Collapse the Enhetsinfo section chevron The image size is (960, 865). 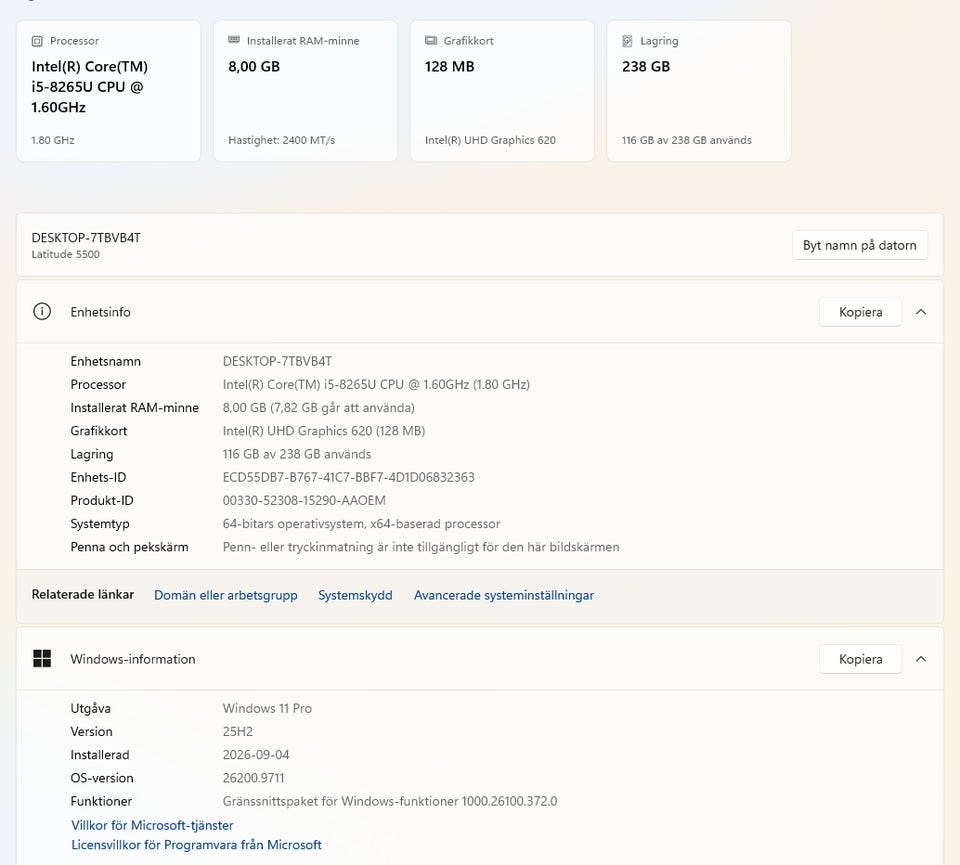(x=921, y=312)
